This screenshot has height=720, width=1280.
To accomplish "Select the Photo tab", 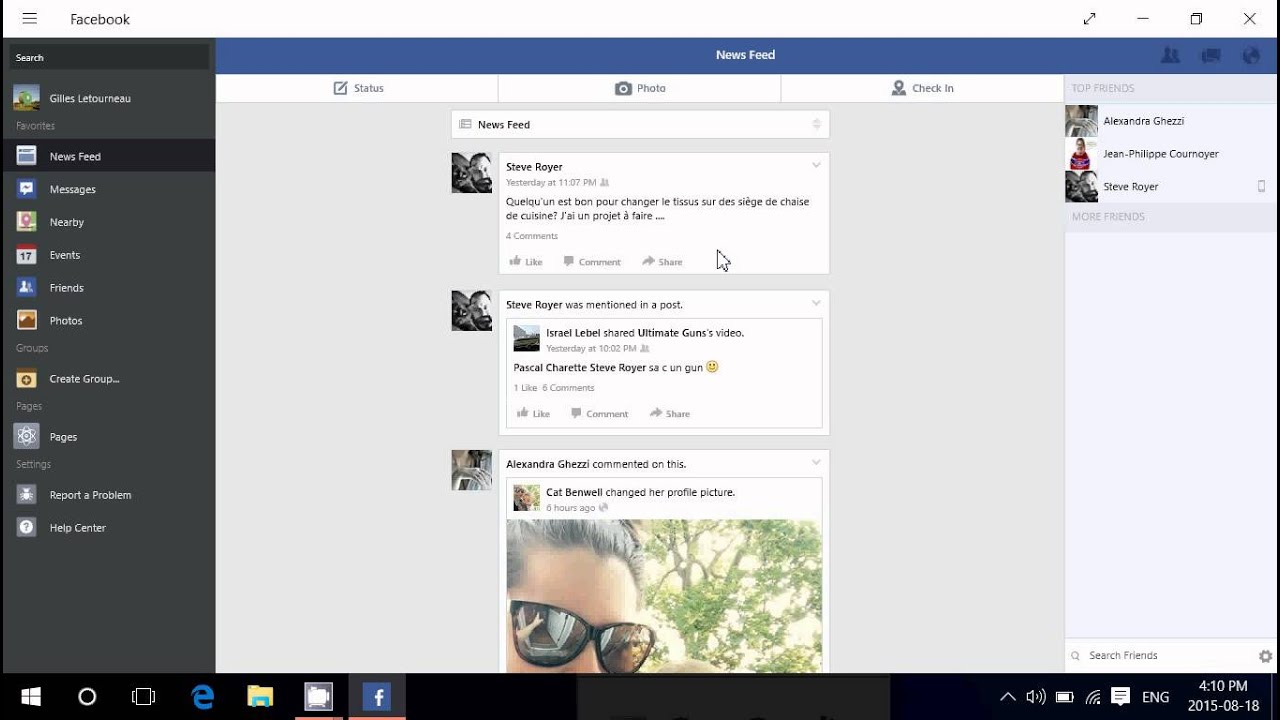I will (640, 88).
